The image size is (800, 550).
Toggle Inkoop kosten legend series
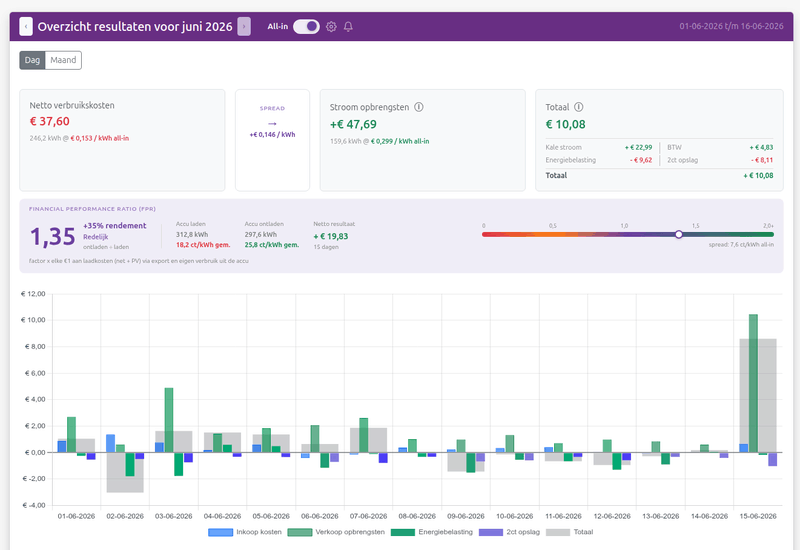(x=245, y=532)
